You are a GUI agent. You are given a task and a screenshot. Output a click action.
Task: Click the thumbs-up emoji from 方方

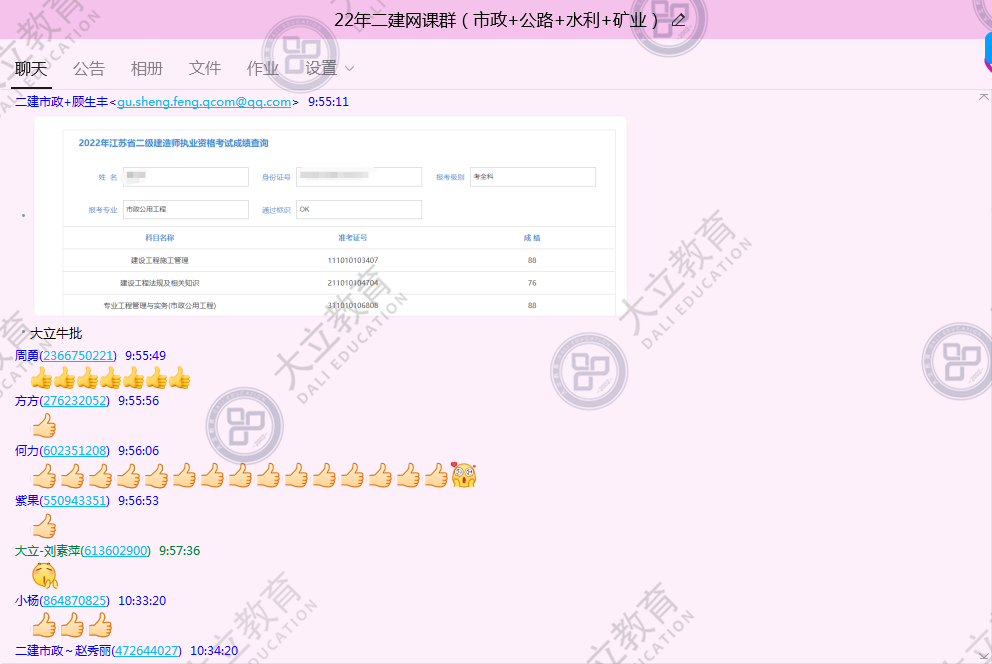coord(44,426)
